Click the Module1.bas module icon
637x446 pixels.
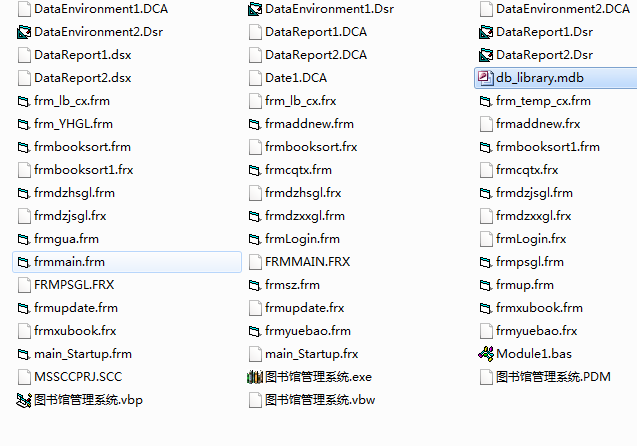coord(486,354)
